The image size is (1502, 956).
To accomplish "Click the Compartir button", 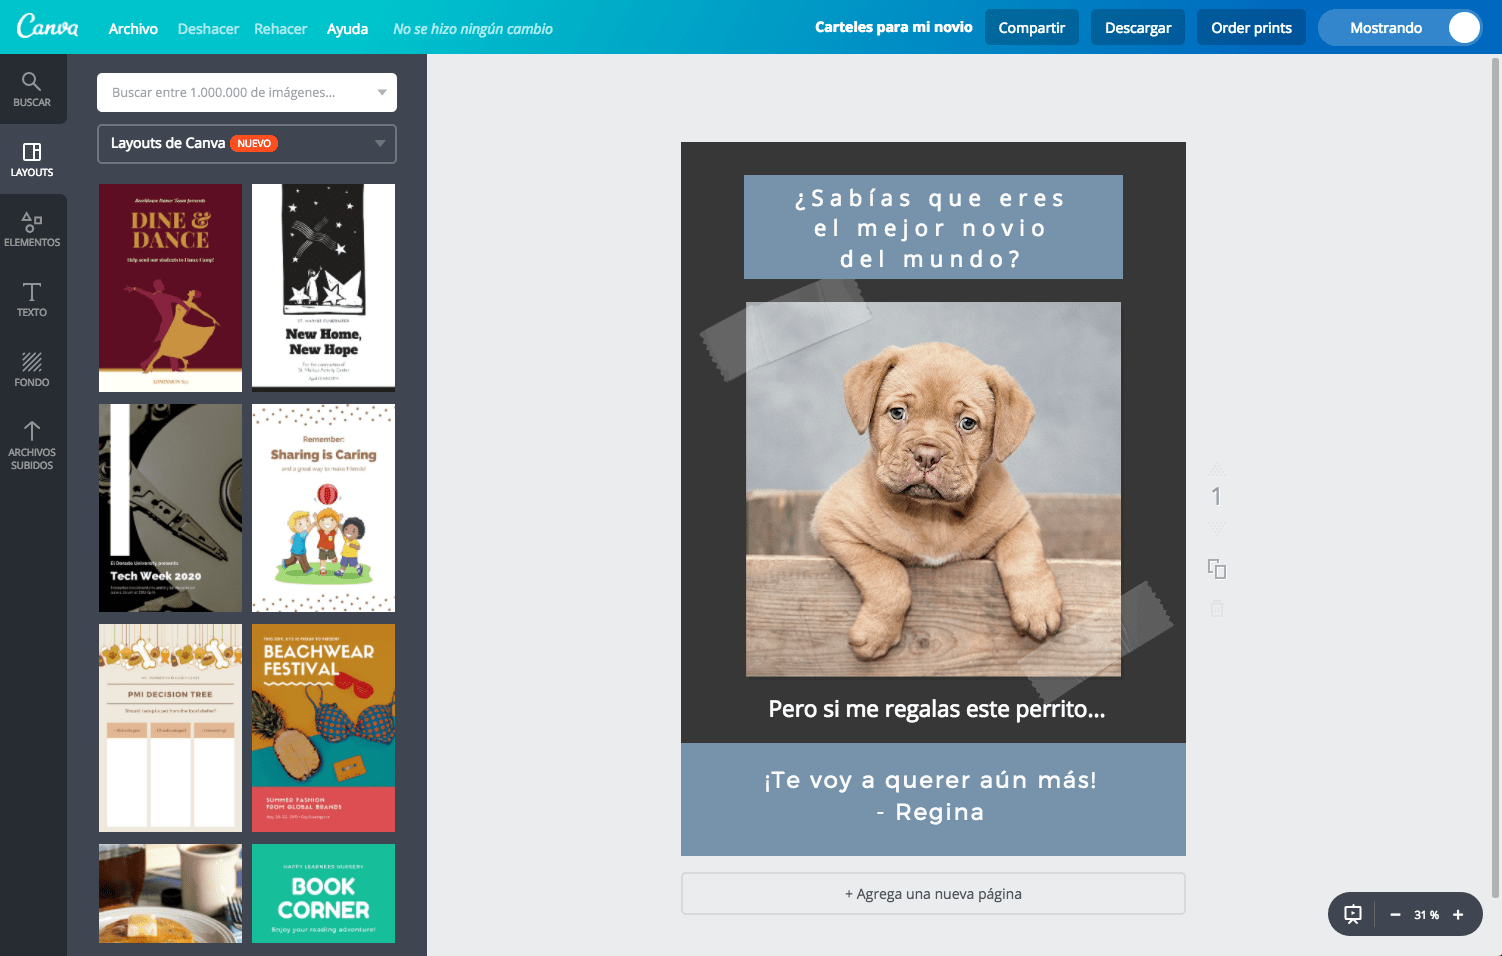I will pyautogui.click(x=1031, y=28).
